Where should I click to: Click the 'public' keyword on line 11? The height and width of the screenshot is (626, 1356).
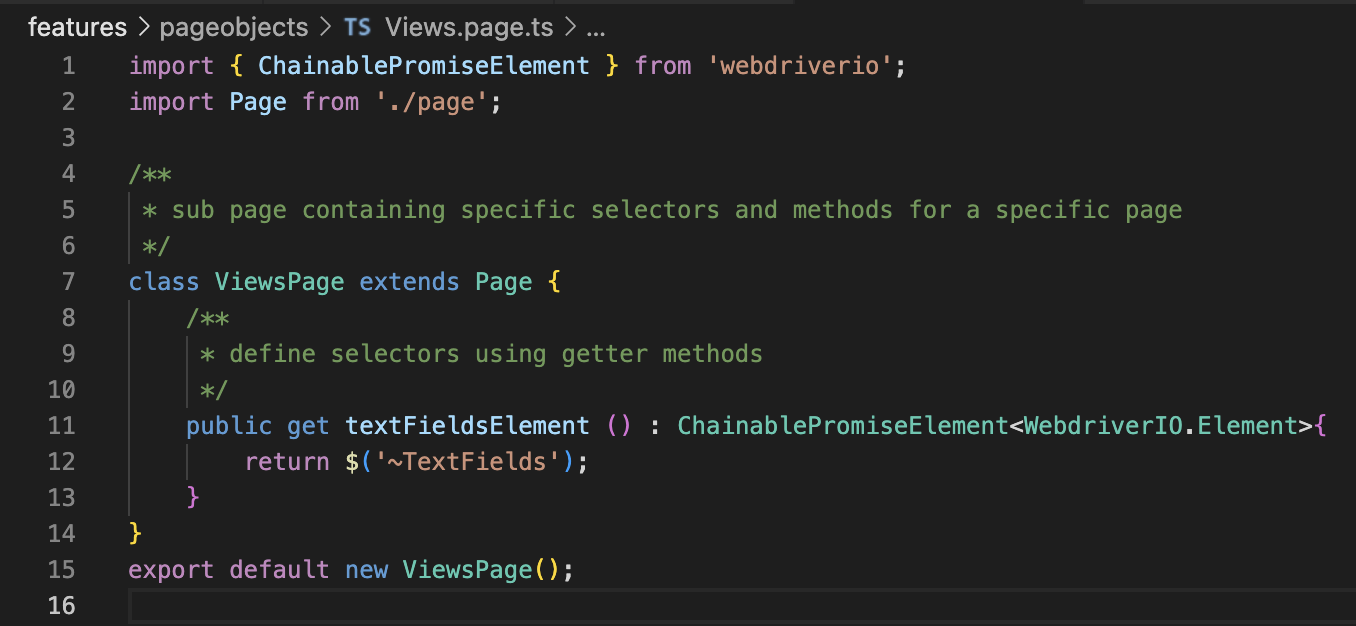tap(229, 426)
